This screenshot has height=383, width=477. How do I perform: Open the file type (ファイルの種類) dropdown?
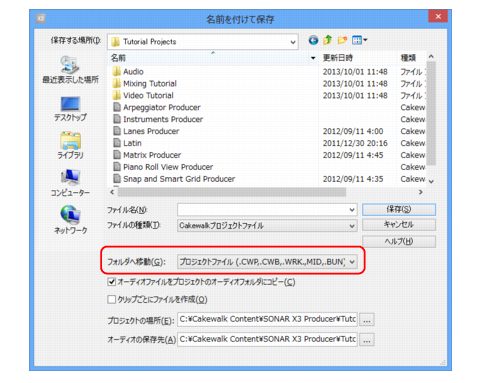tap(267, 226)
